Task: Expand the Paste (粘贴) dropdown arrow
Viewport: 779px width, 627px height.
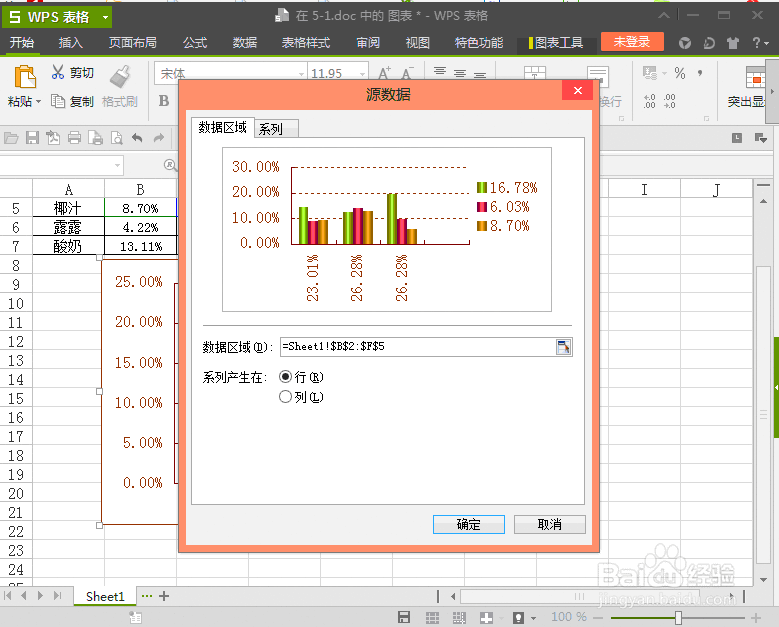Action: (x=38, y=102)
